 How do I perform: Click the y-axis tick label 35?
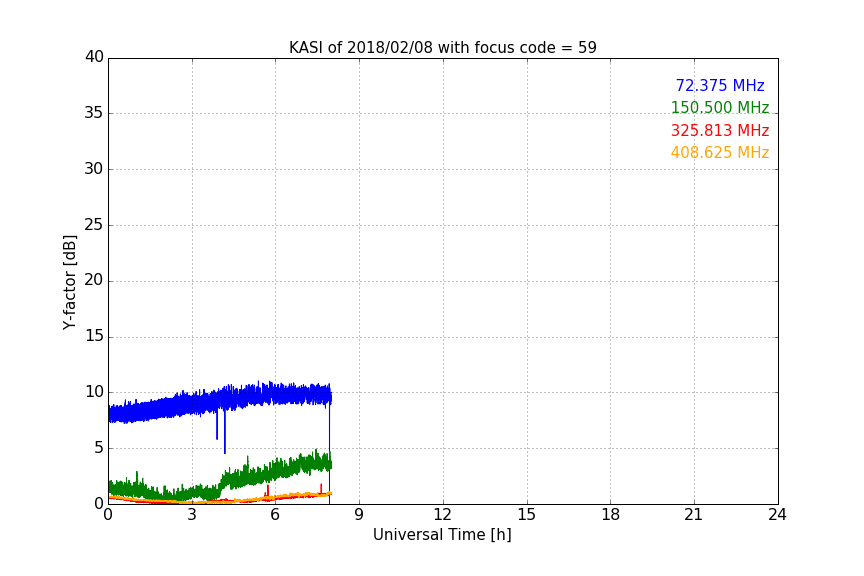(94, 113)
